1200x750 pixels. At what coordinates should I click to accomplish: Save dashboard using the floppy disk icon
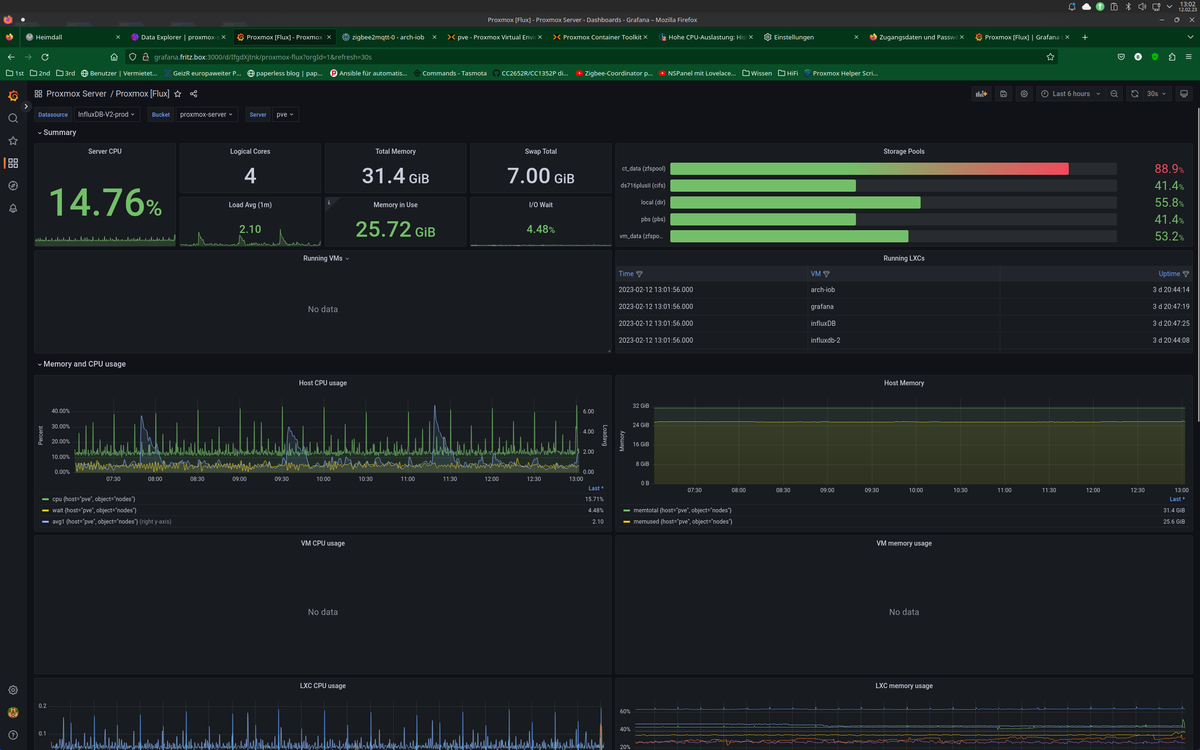(x=1003, y=94)
